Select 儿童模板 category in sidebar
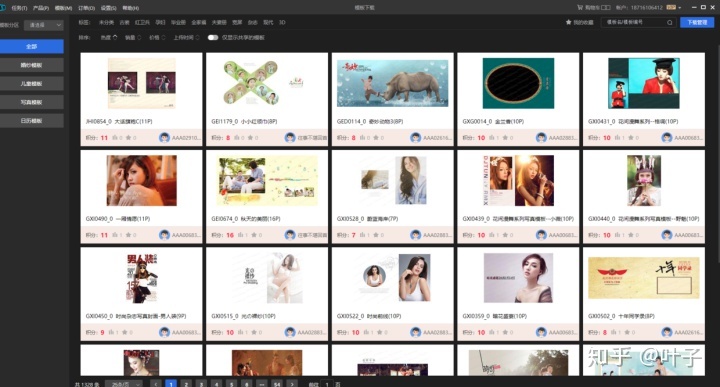 pos(32,84)
